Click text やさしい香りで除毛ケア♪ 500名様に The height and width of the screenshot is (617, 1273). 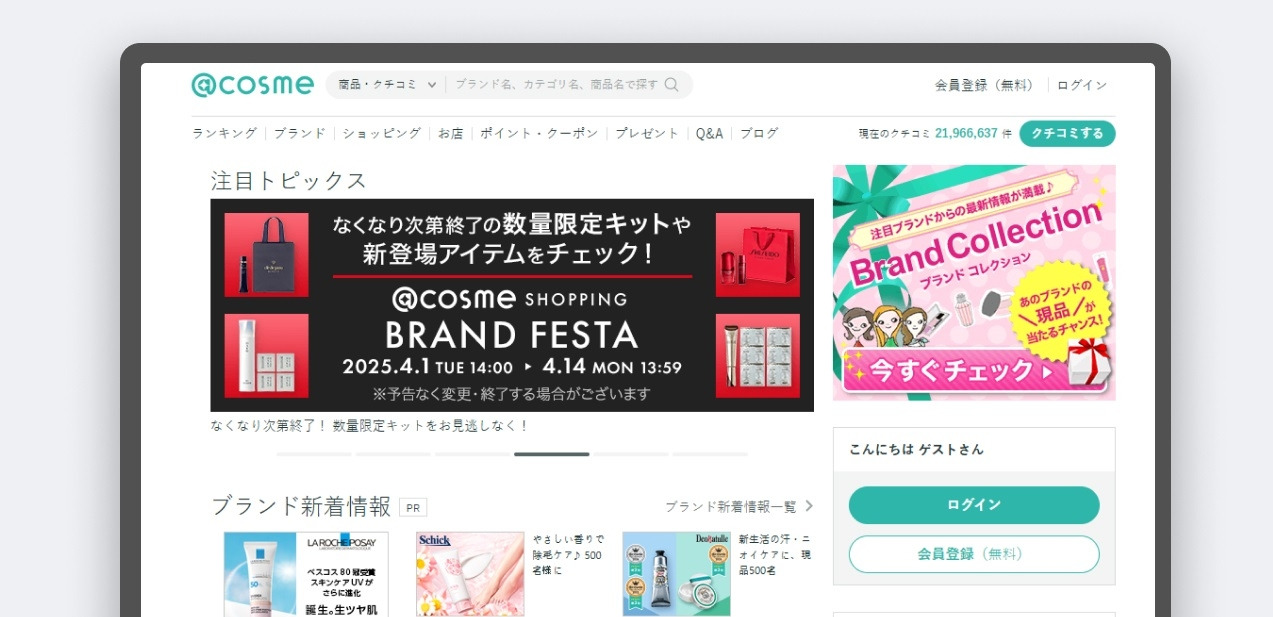click(x=568, y=554)
